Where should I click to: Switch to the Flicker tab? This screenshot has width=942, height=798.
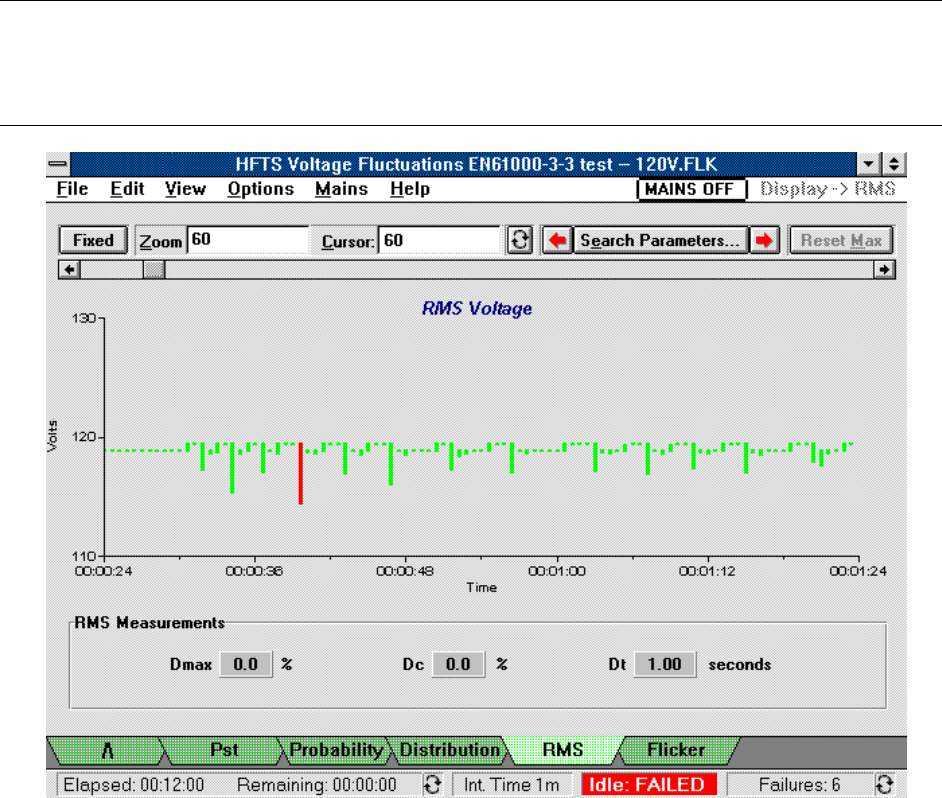(x=676, y=749)
